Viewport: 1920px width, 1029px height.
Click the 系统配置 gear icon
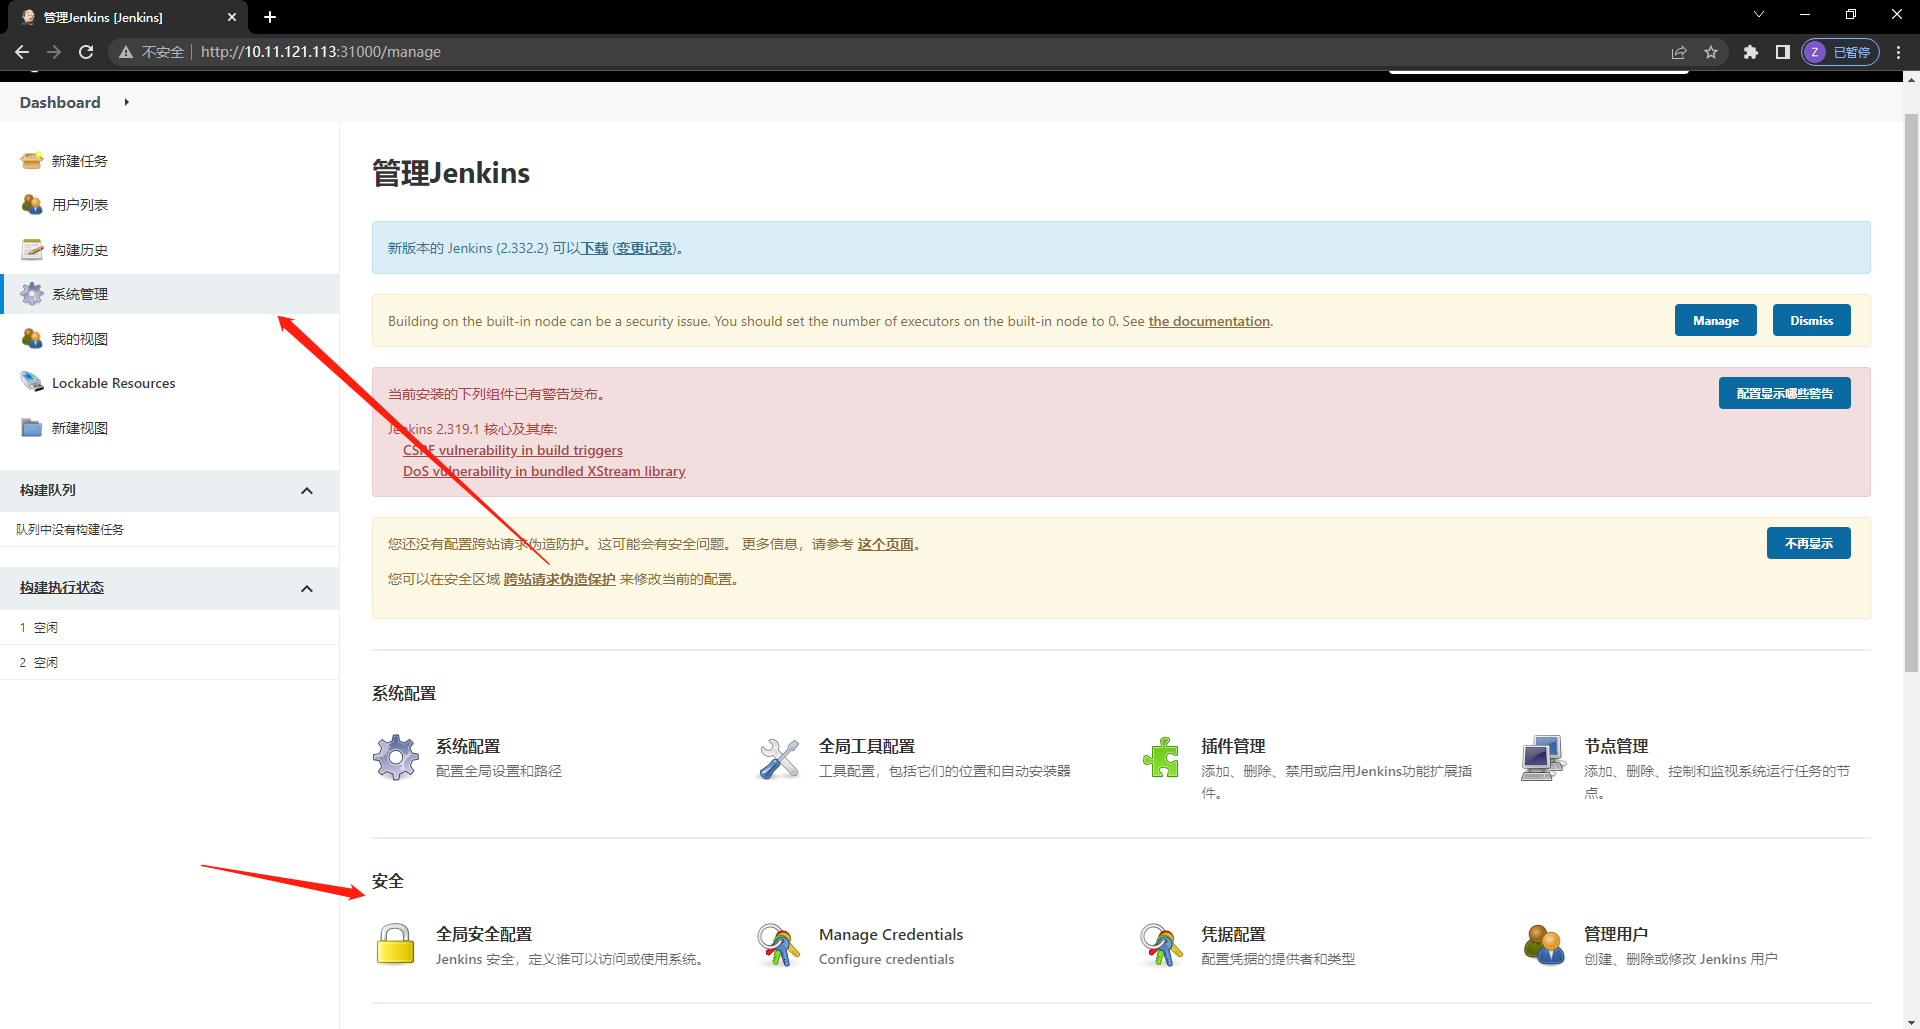point(396,758)
